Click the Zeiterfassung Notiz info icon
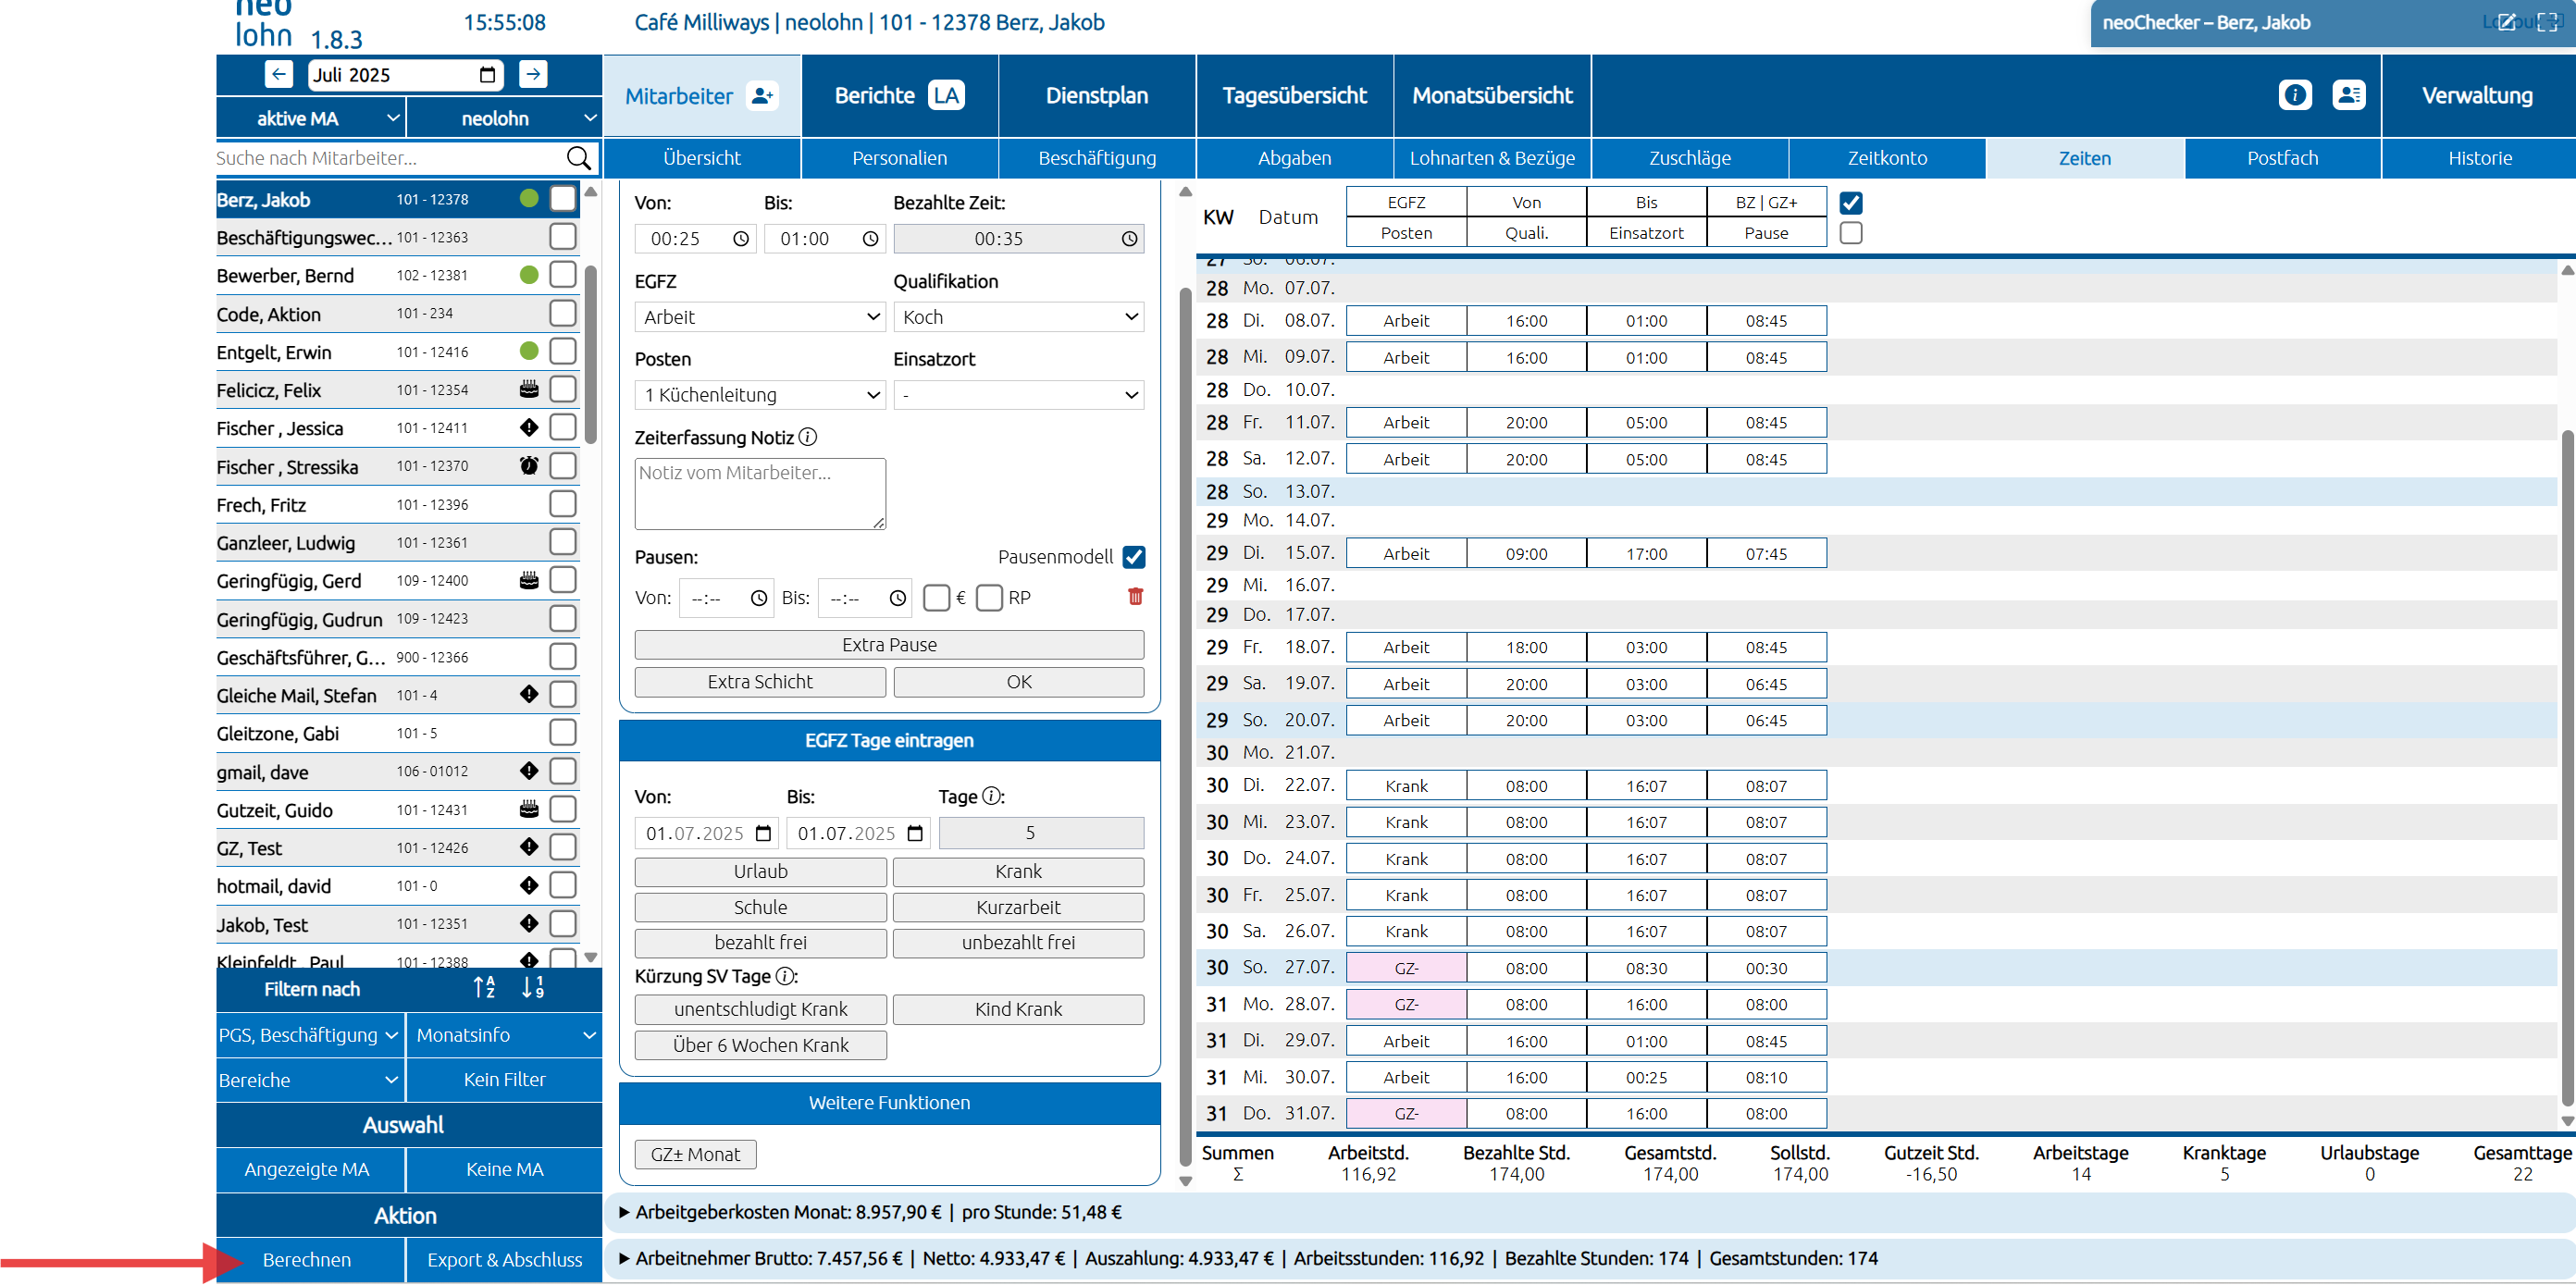Viewport: 2576px width, 1285px height. tap(808, 437)
